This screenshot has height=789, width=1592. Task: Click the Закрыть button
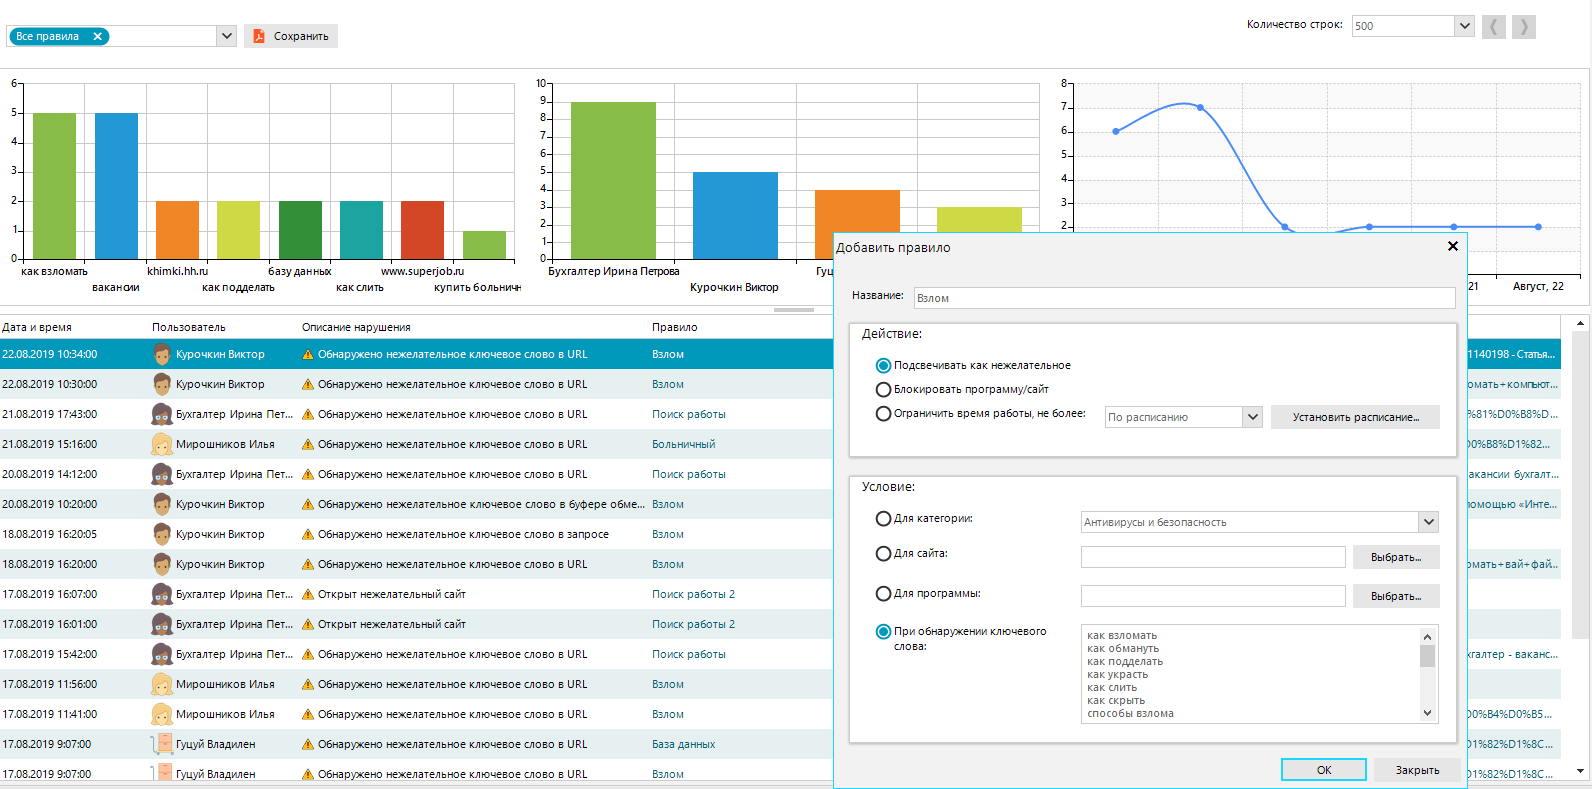[x=1417, y=770]
